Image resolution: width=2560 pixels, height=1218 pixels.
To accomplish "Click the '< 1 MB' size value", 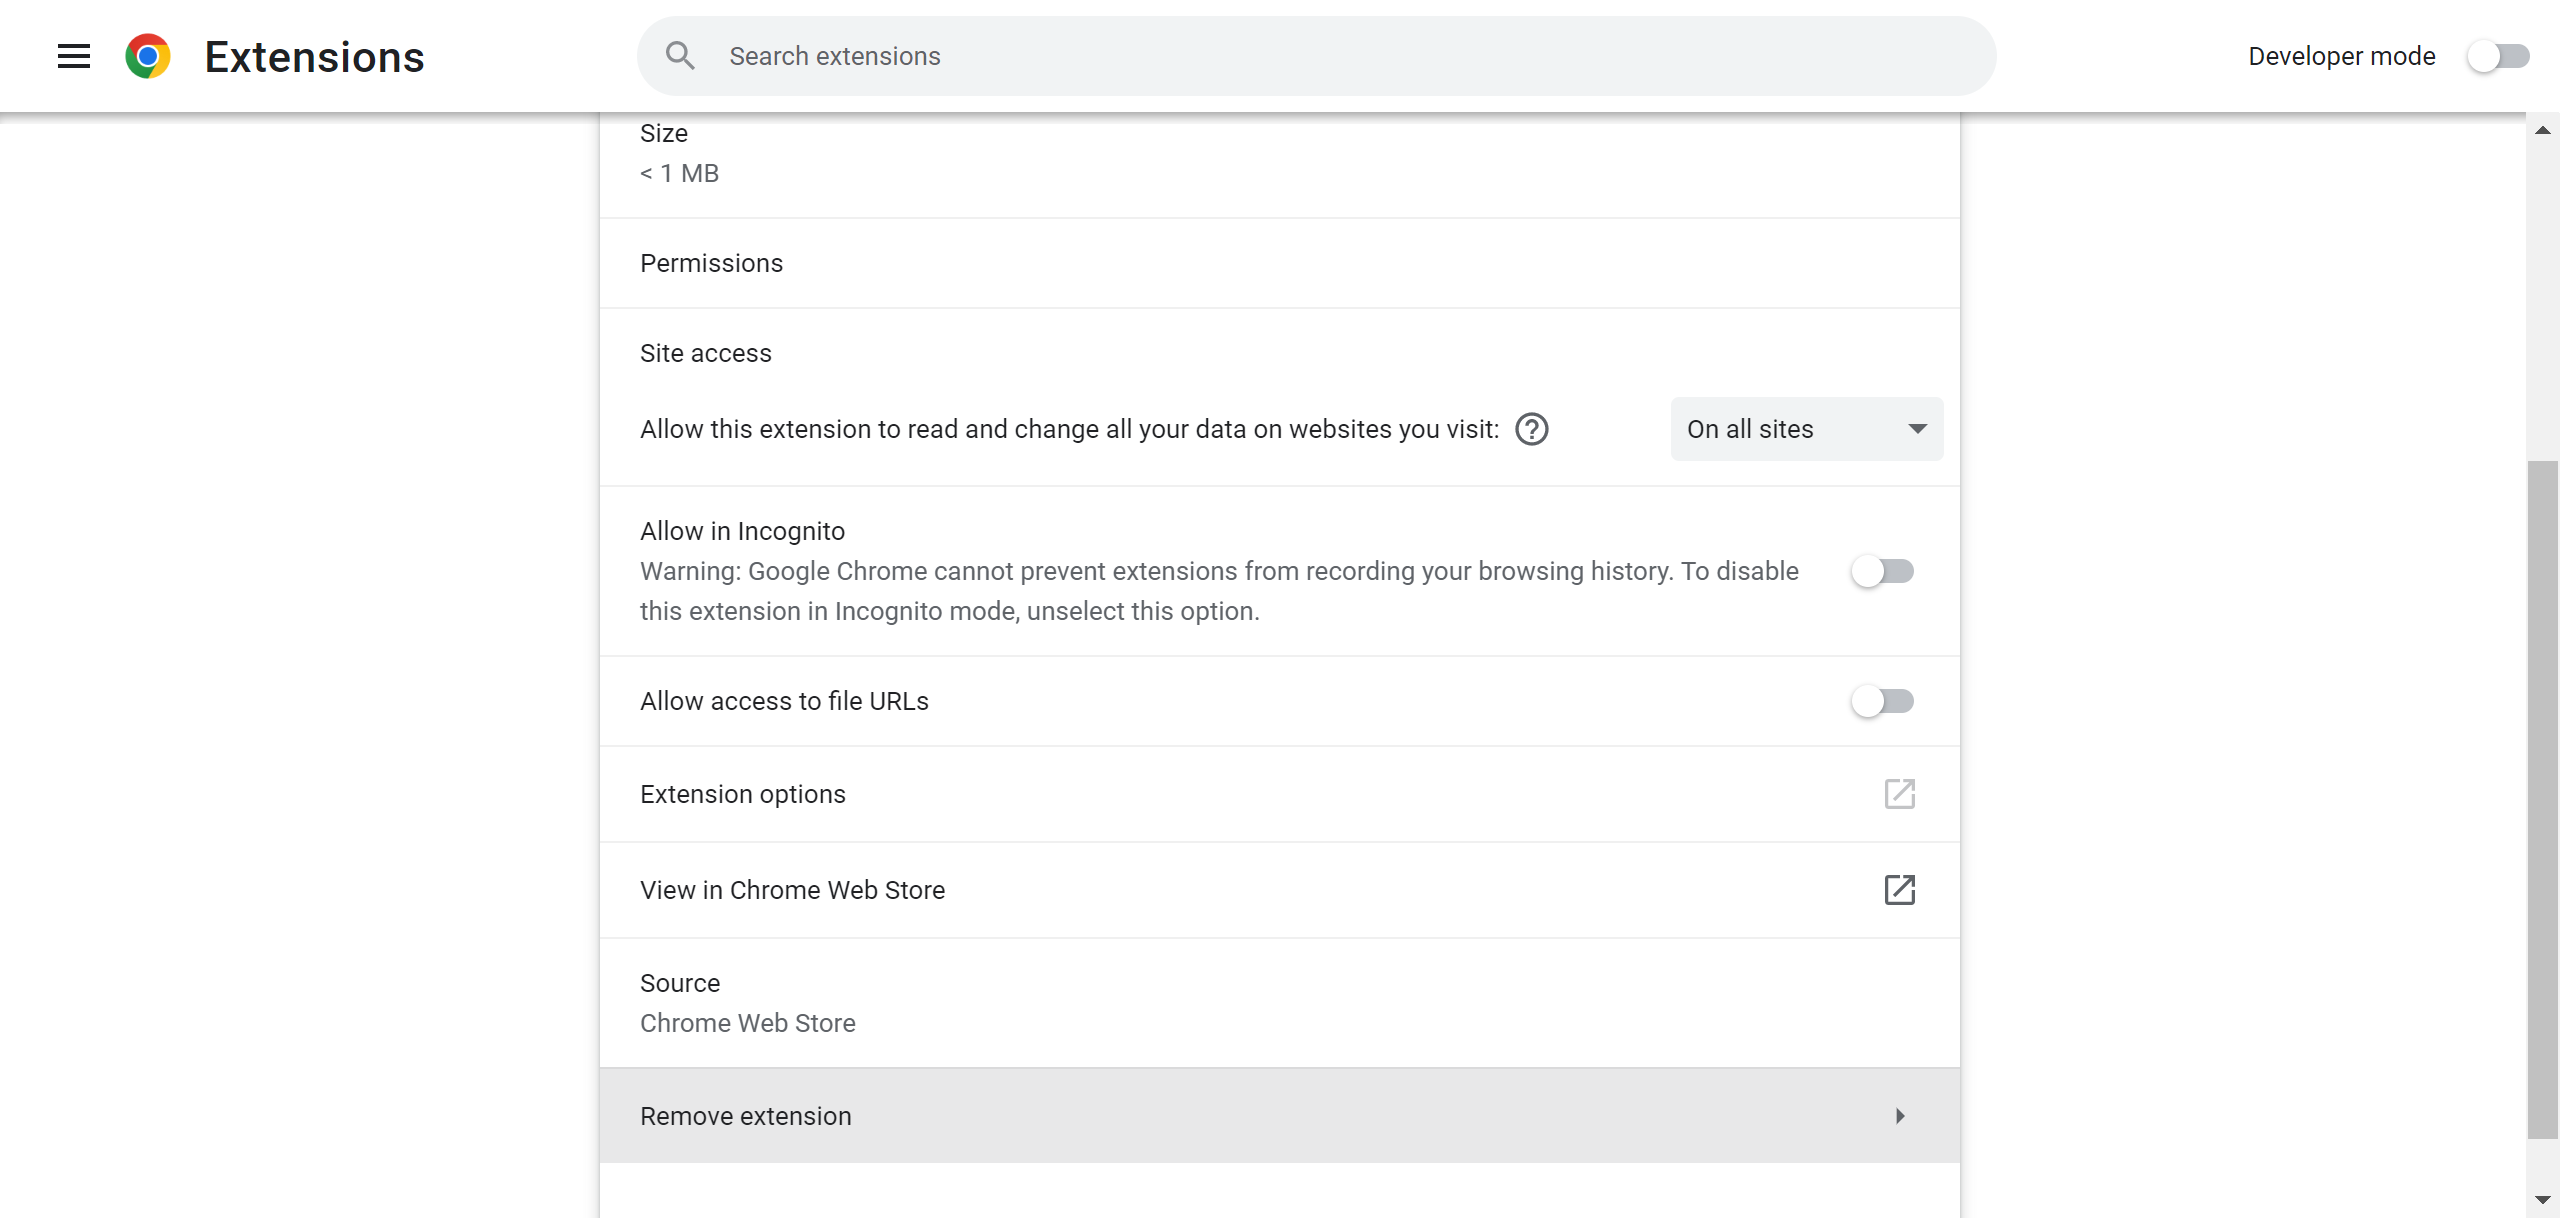I will coord(680,173).
